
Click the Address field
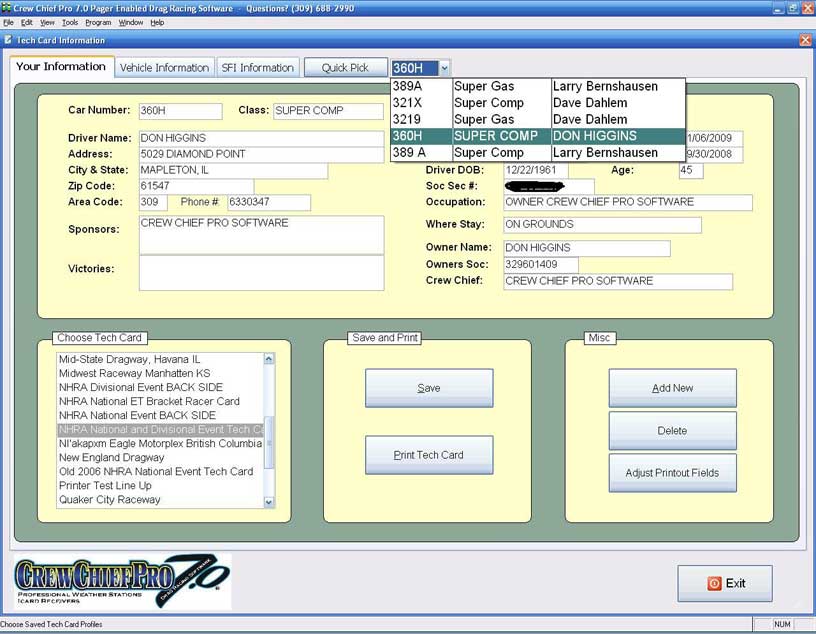coord(261,154)
